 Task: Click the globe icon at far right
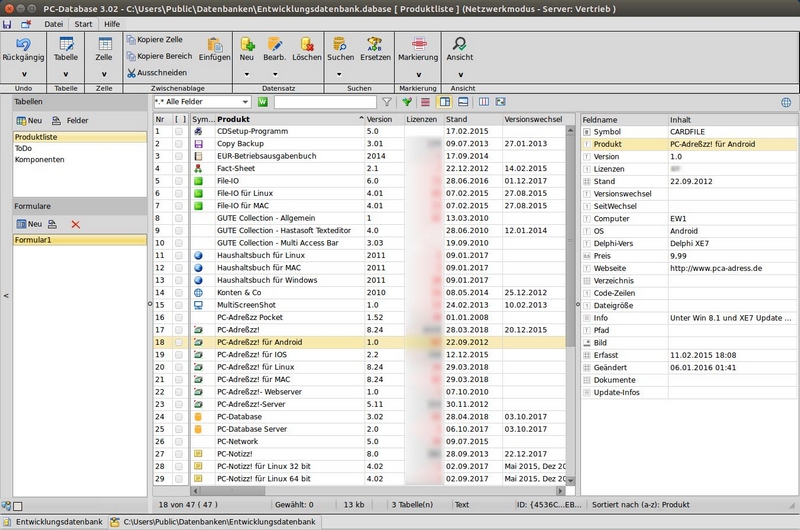tap(786, 103)
